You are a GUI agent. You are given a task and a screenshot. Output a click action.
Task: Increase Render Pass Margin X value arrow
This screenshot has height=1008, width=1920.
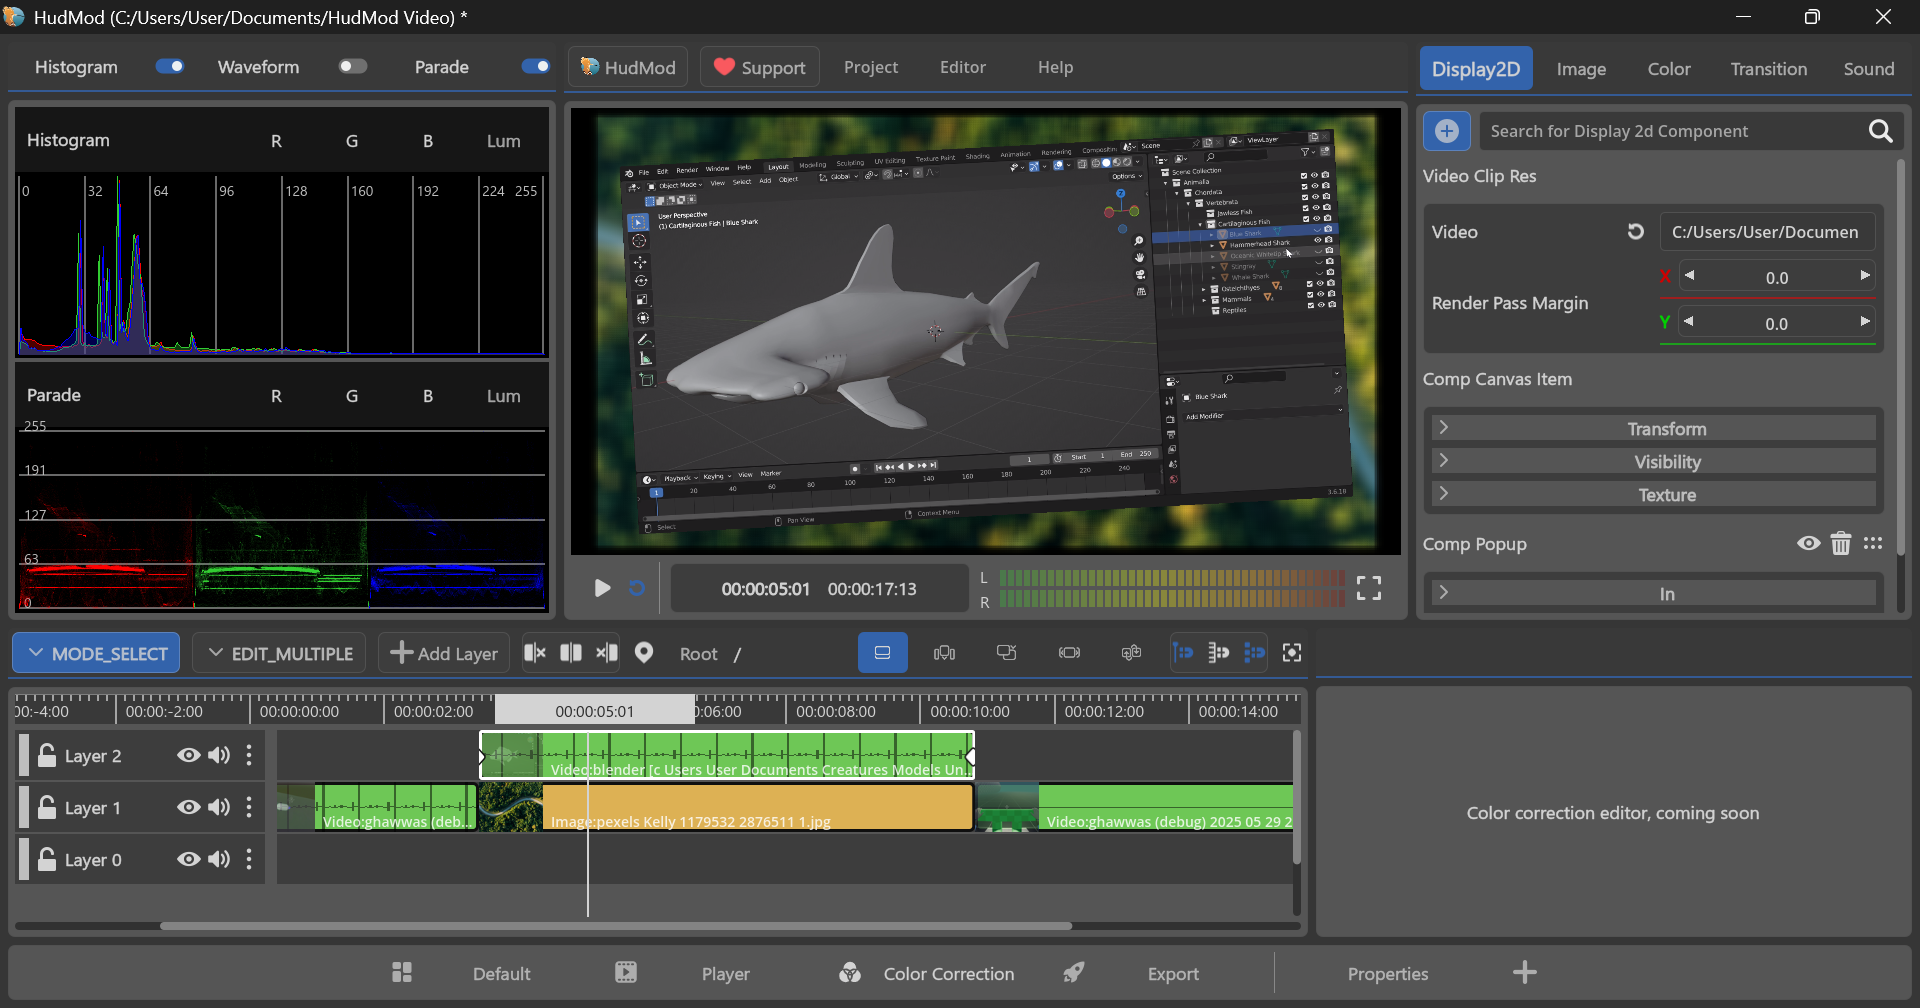pos(1865,276)
